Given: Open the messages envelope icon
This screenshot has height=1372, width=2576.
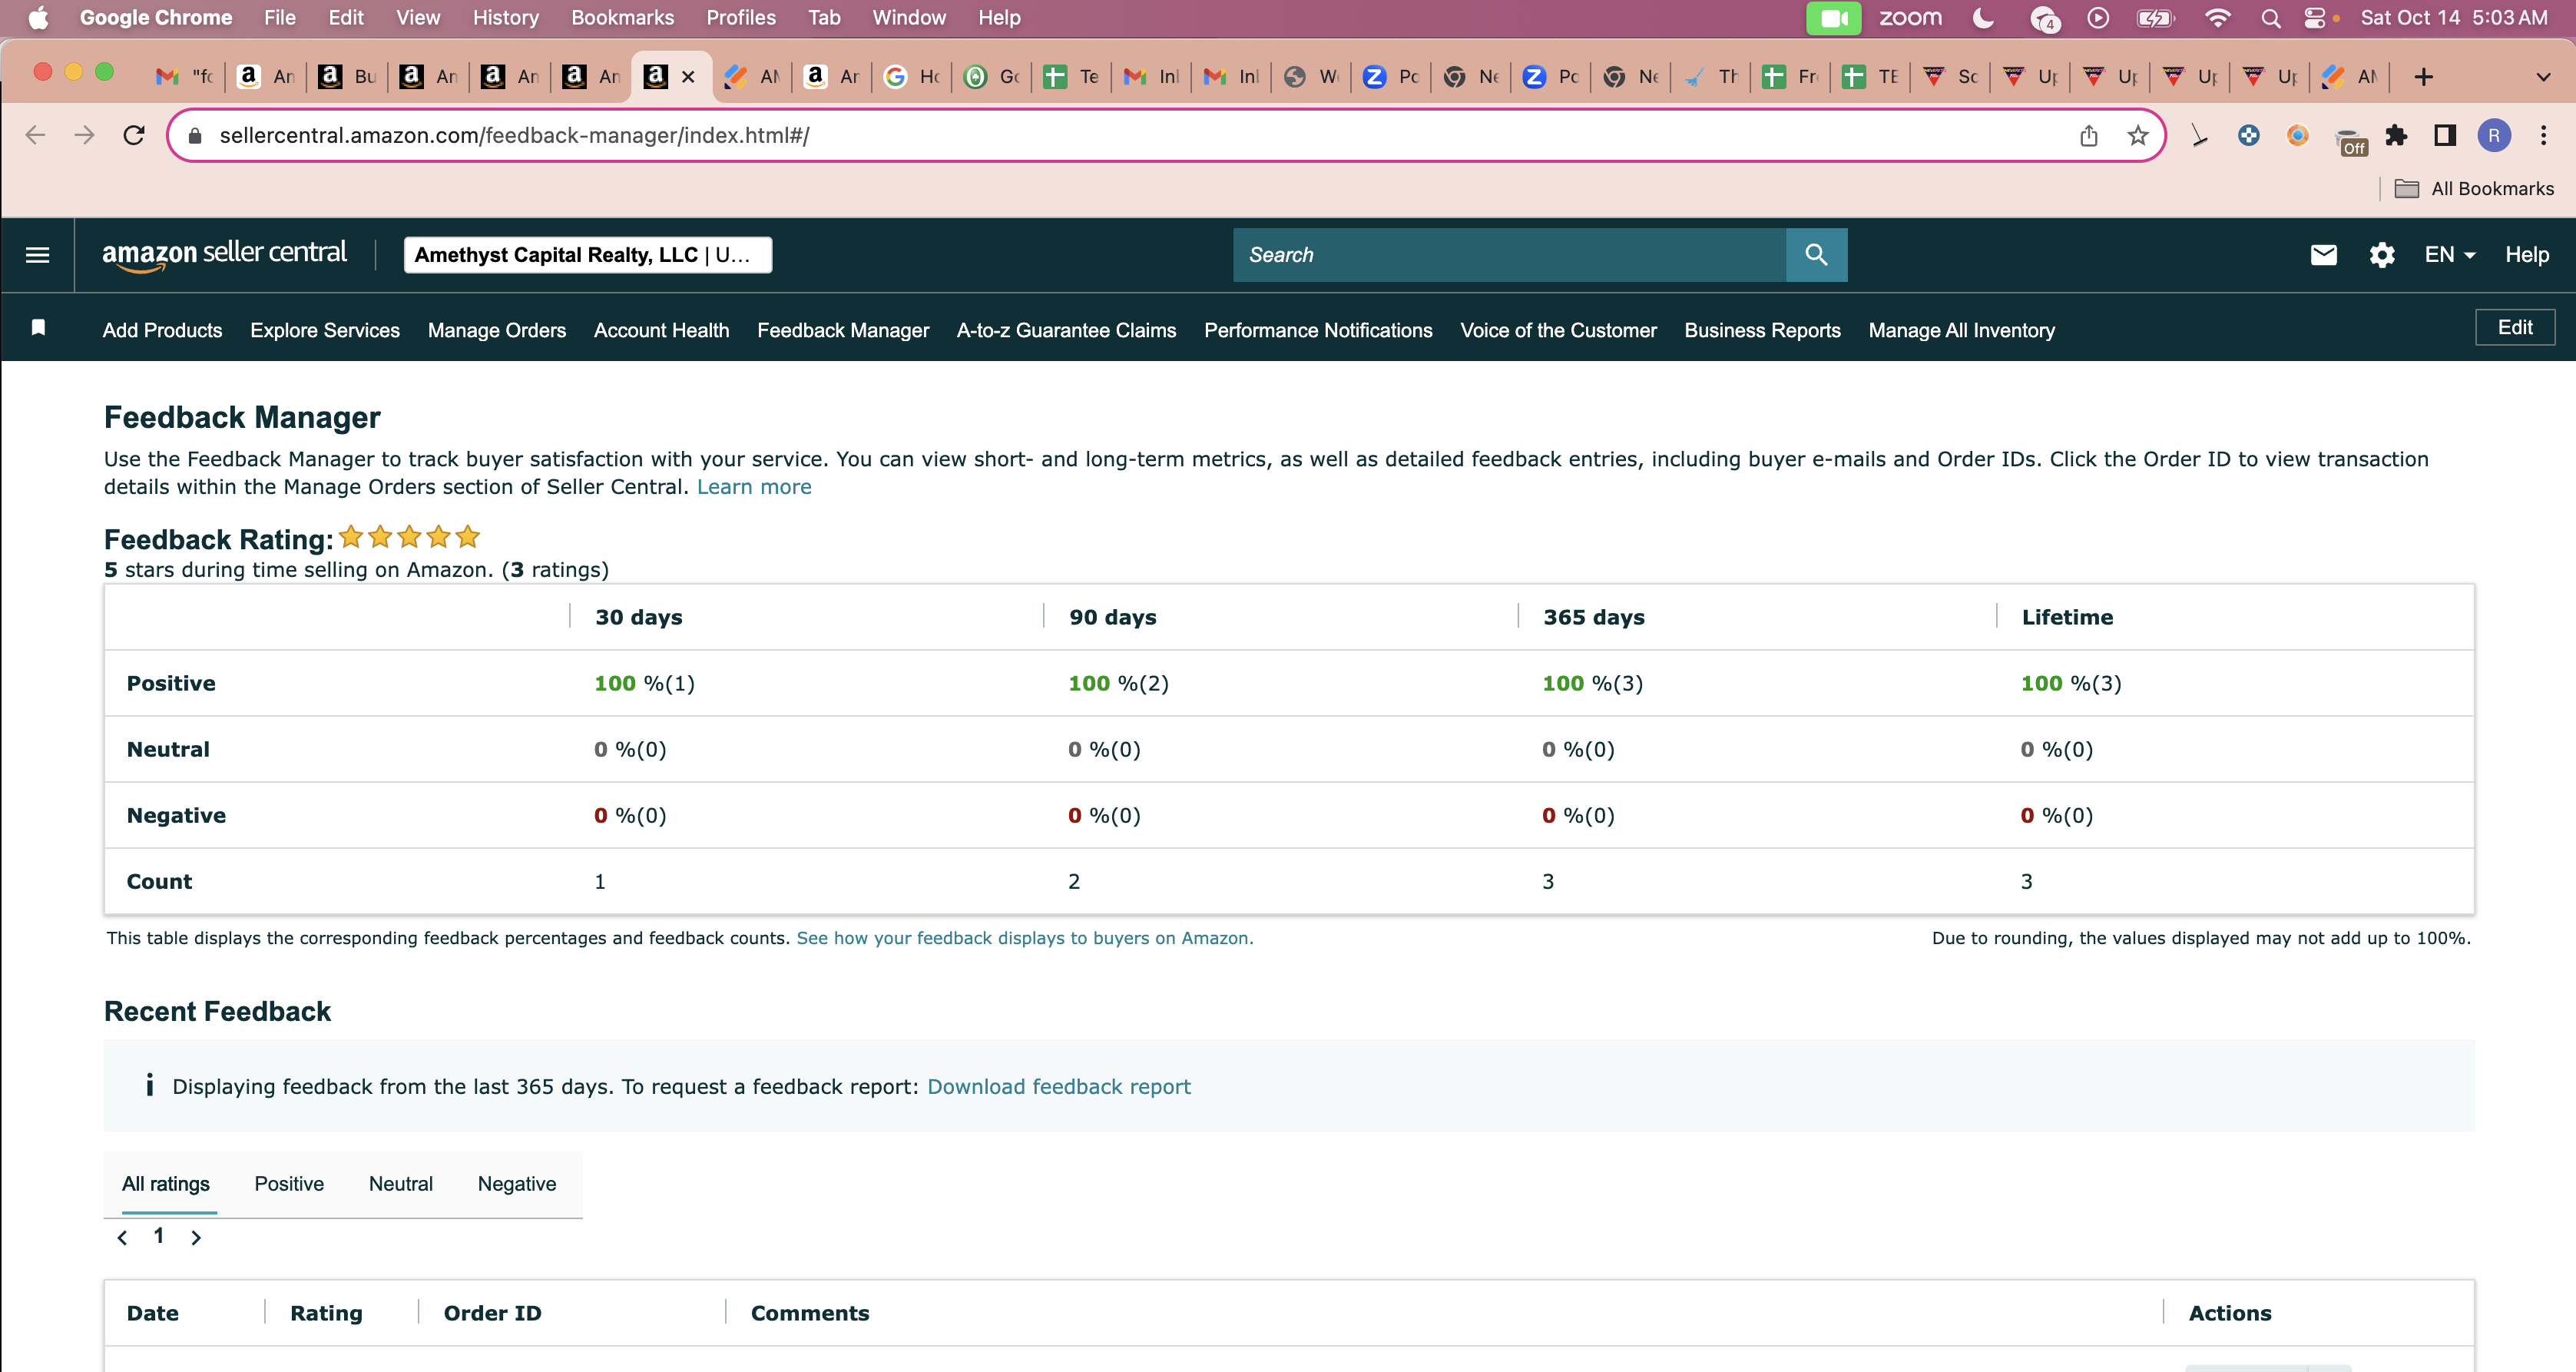Looking at the screenshot, I should pyautogui.click(x=2324, y=255).
